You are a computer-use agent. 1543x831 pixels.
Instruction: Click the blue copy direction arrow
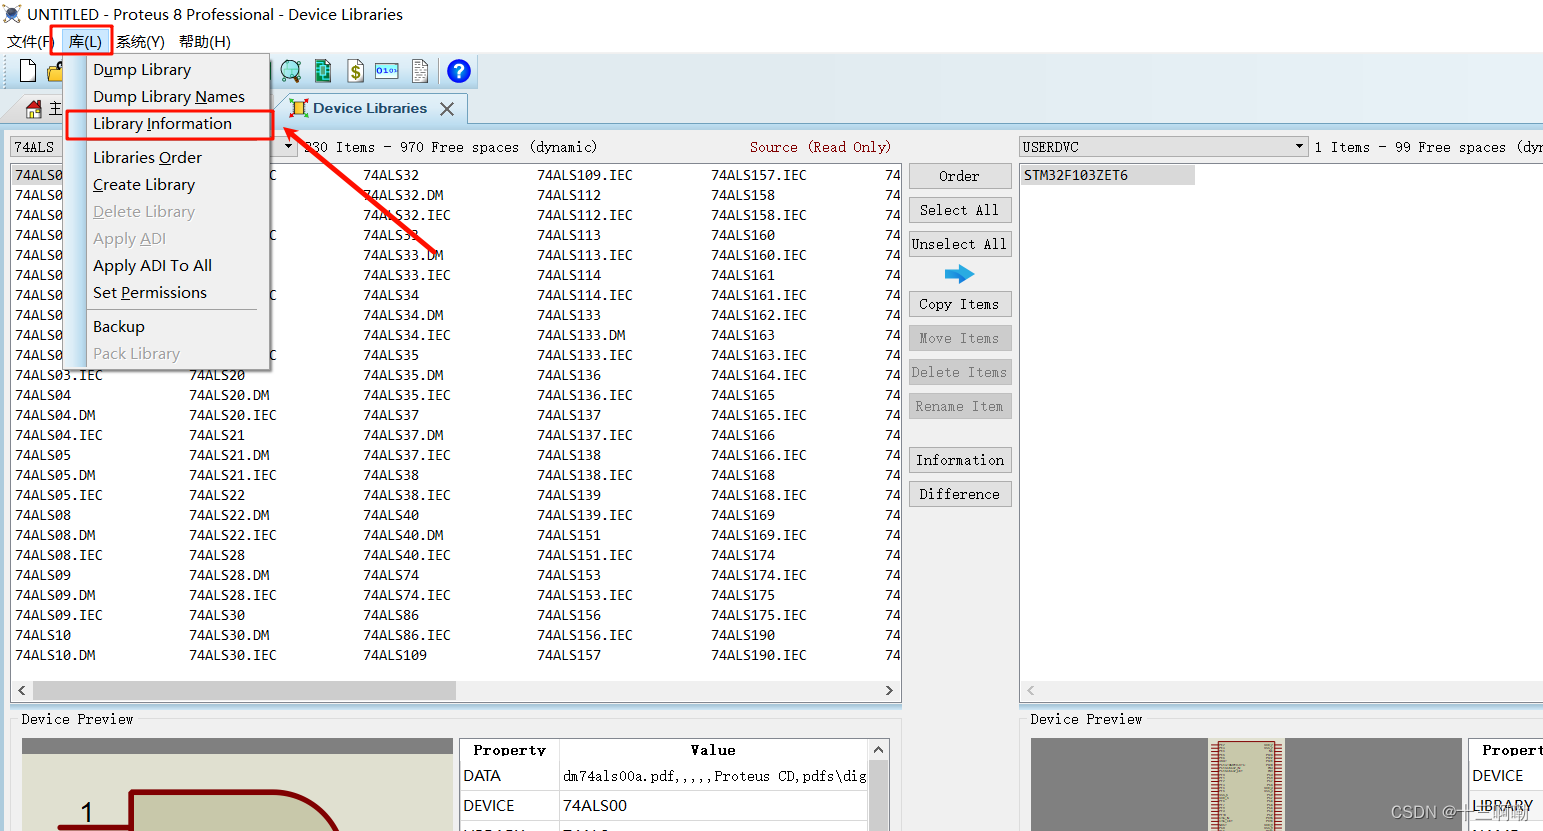coord(959,274)
